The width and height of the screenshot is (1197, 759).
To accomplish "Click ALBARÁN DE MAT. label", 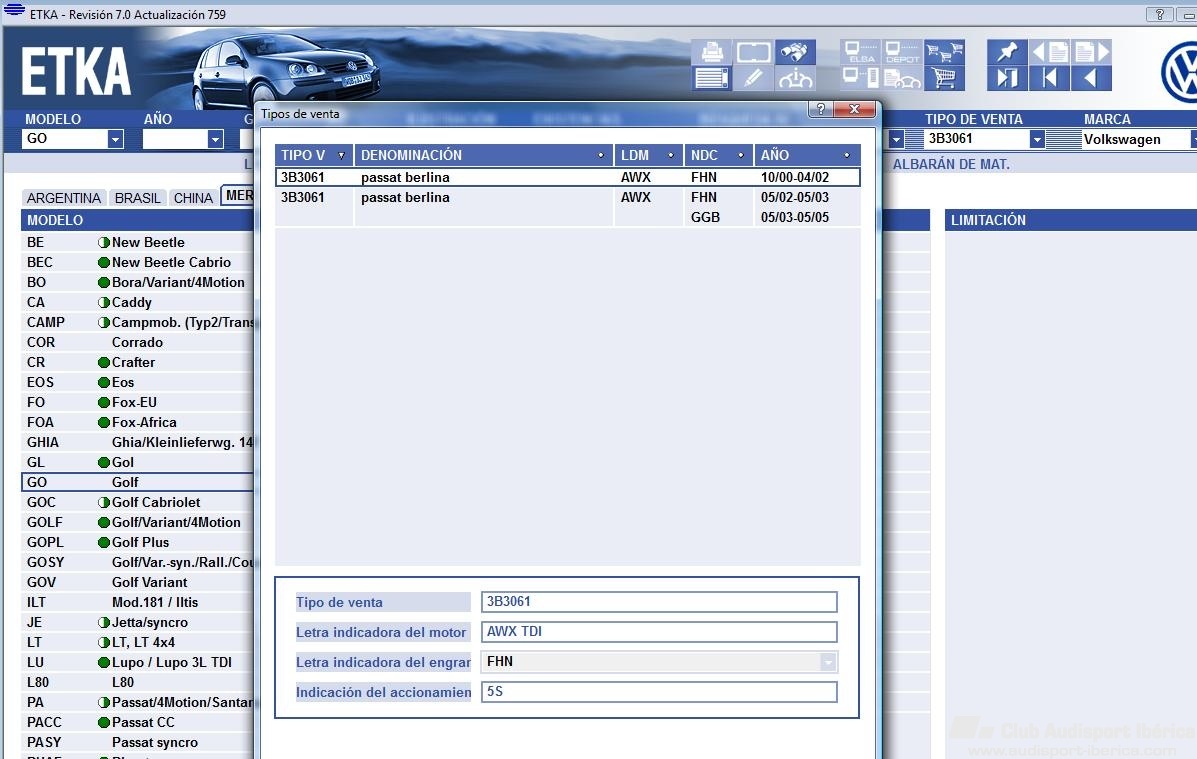I will (x=951, y=164).
